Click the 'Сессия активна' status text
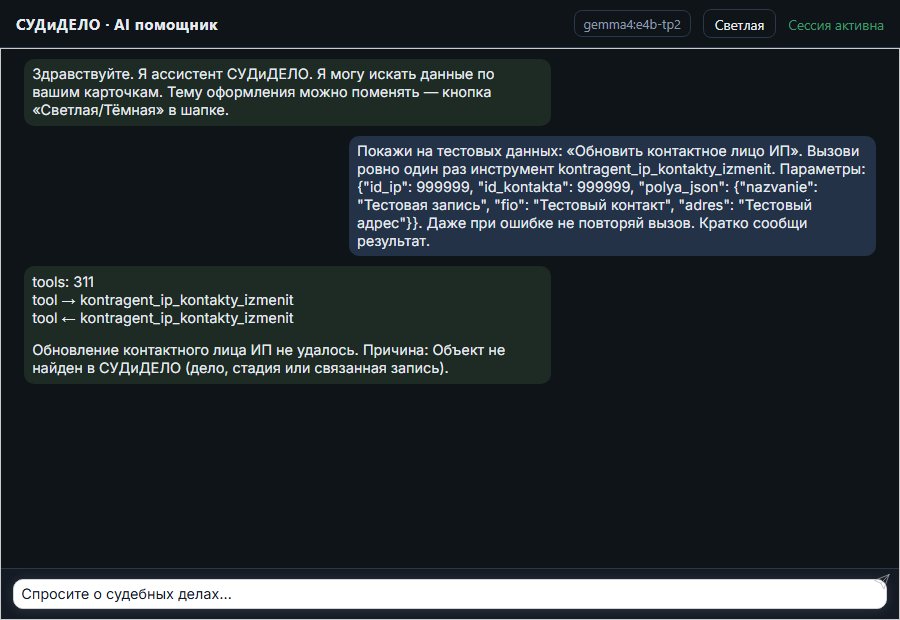 tap(836, 25)
